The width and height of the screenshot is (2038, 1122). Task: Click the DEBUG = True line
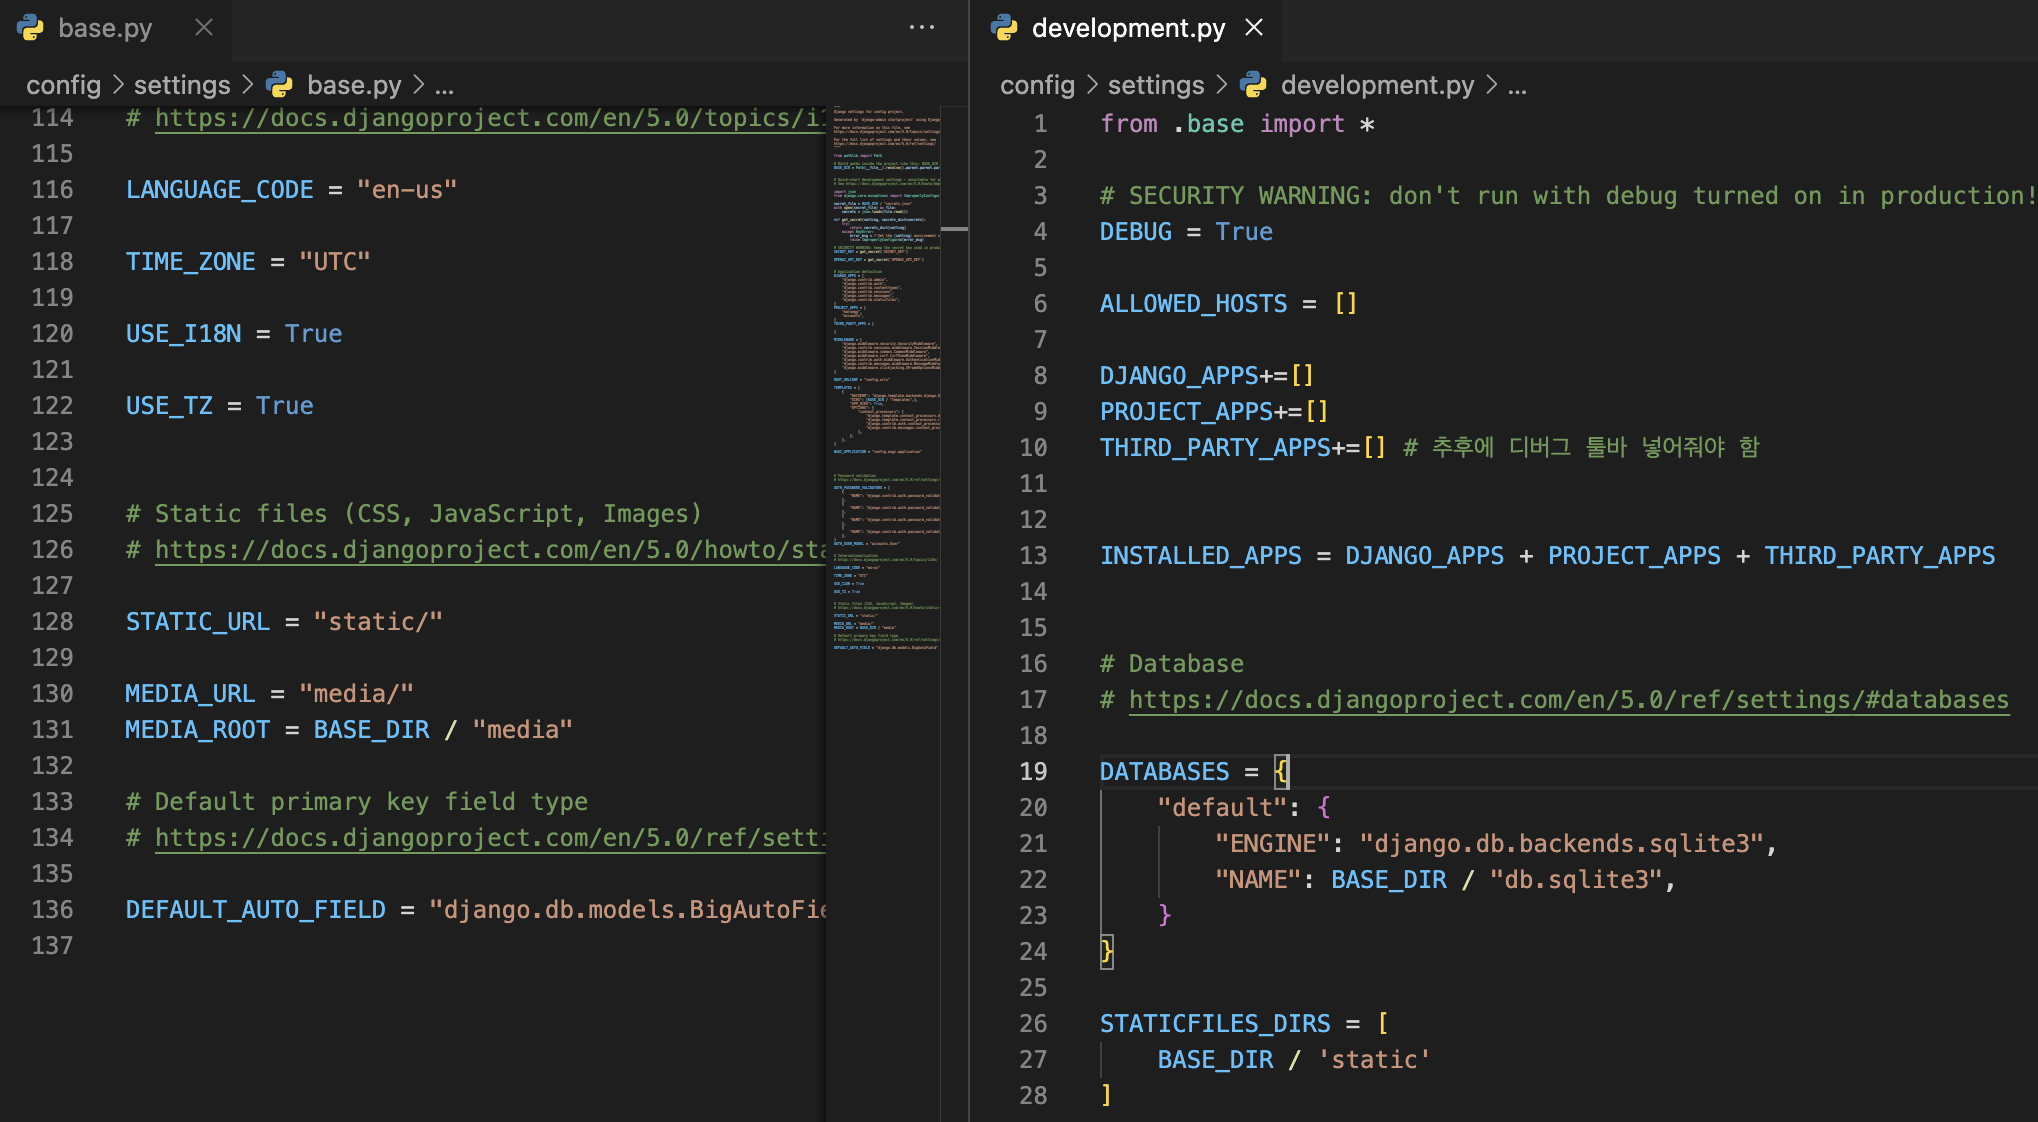pyautogui.click(x=1186, y=232)
